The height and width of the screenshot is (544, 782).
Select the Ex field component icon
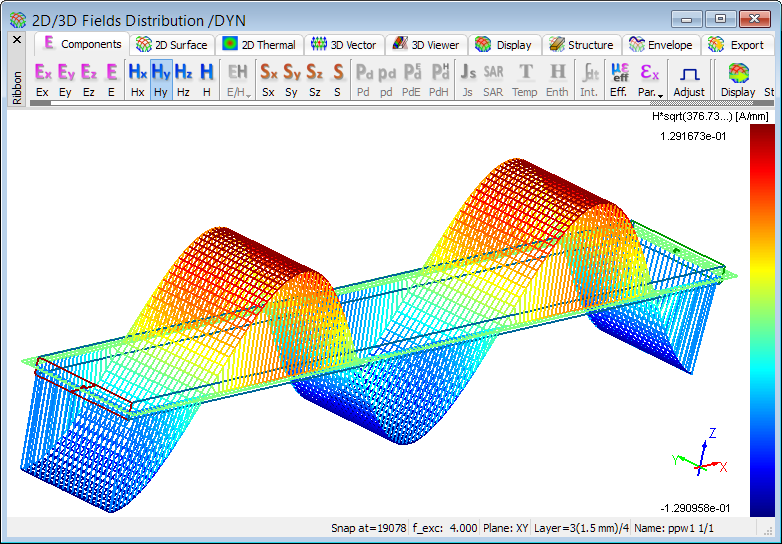pos(42,73)
